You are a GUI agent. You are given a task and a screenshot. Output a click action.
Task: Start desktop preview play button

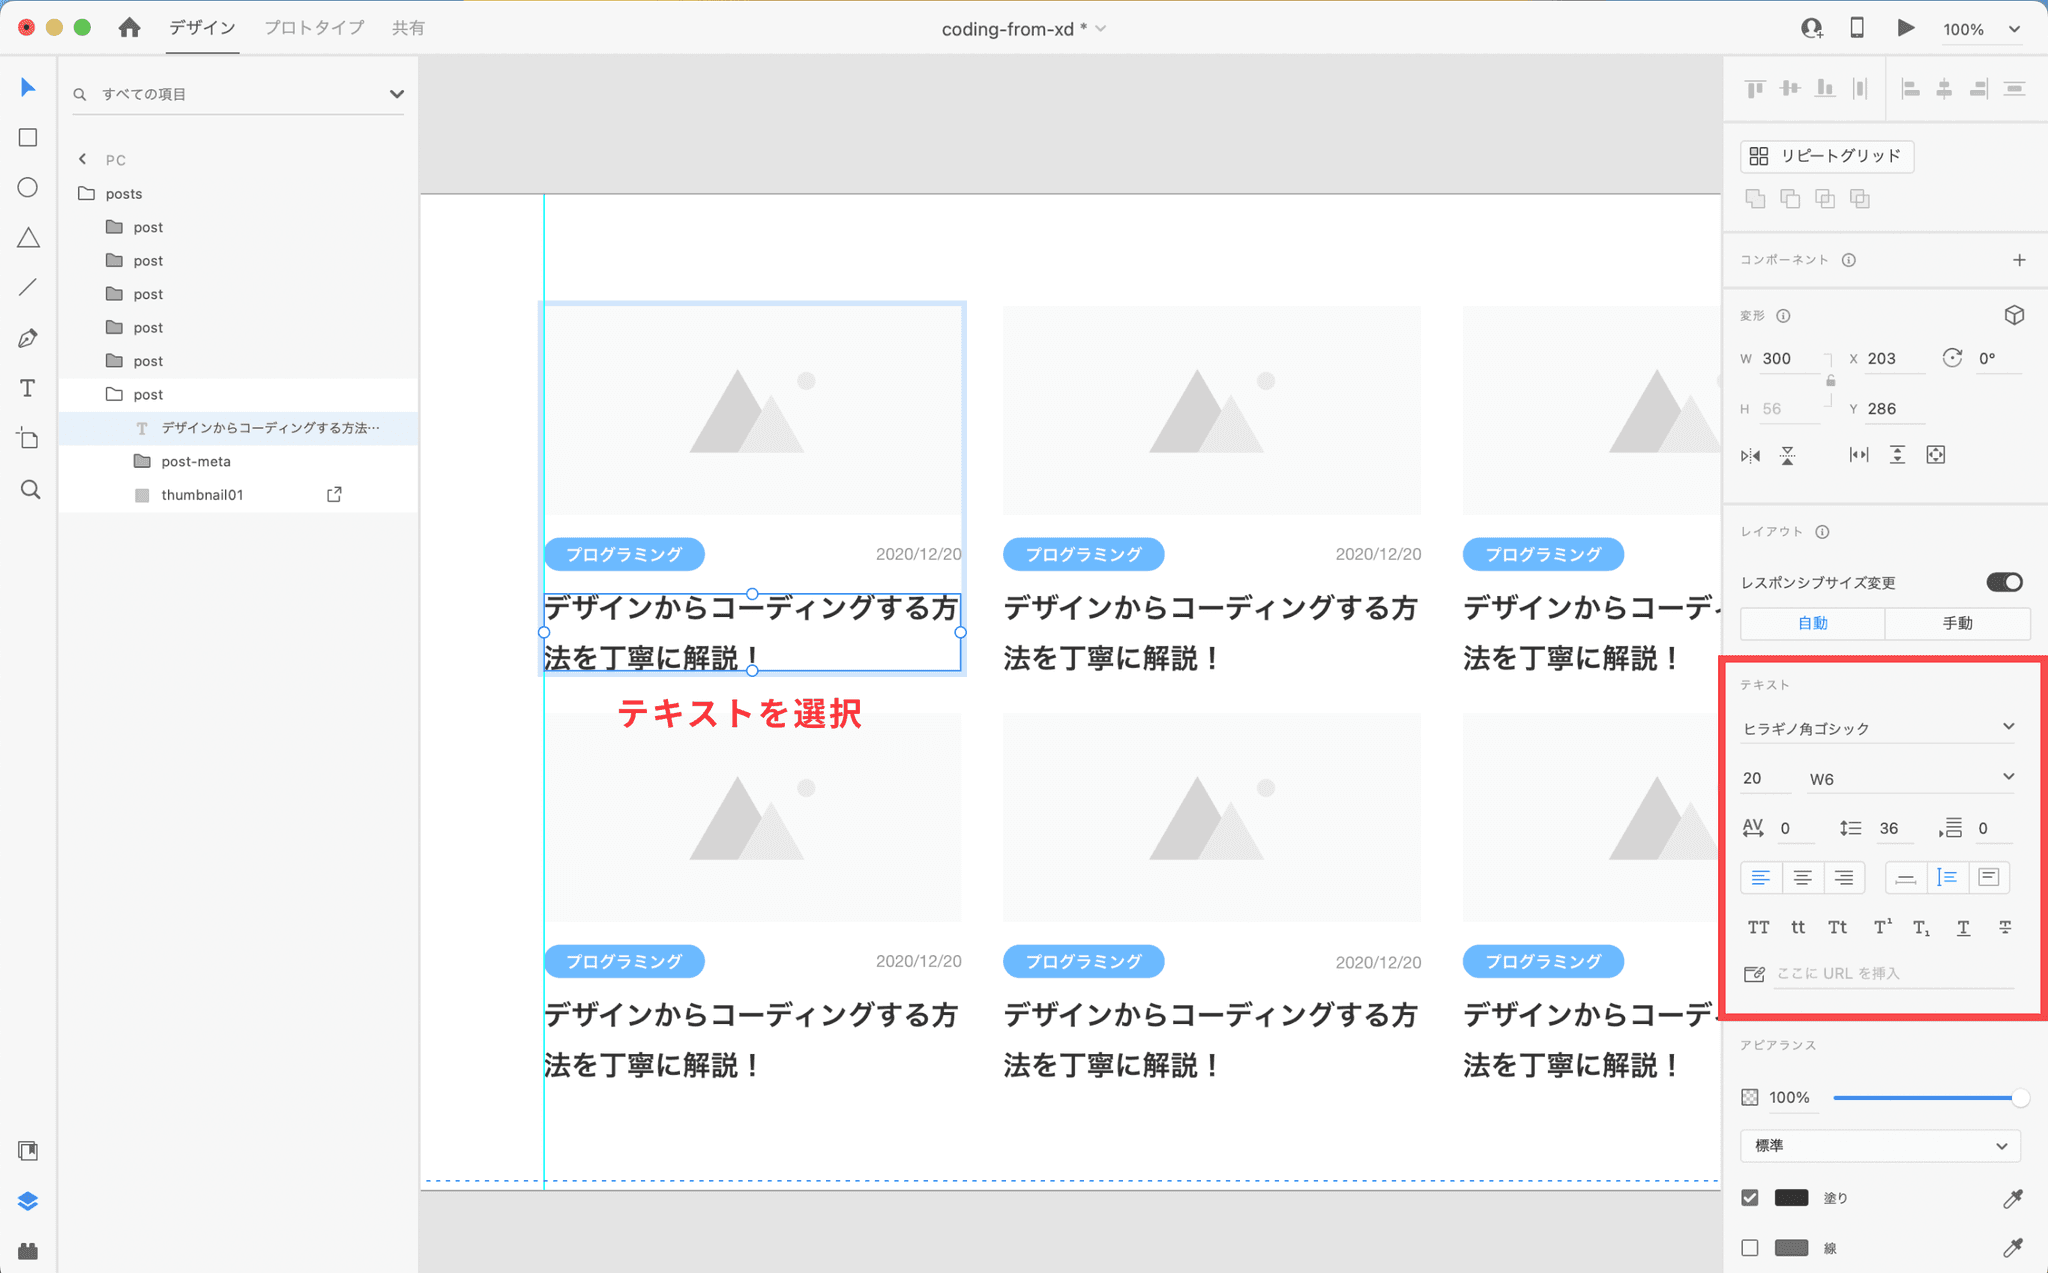1905,28
